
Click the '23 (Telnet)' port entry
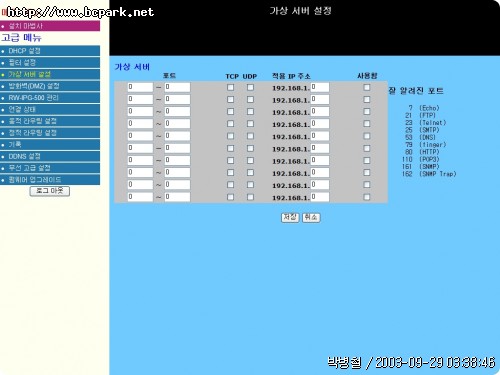(426, 123)
